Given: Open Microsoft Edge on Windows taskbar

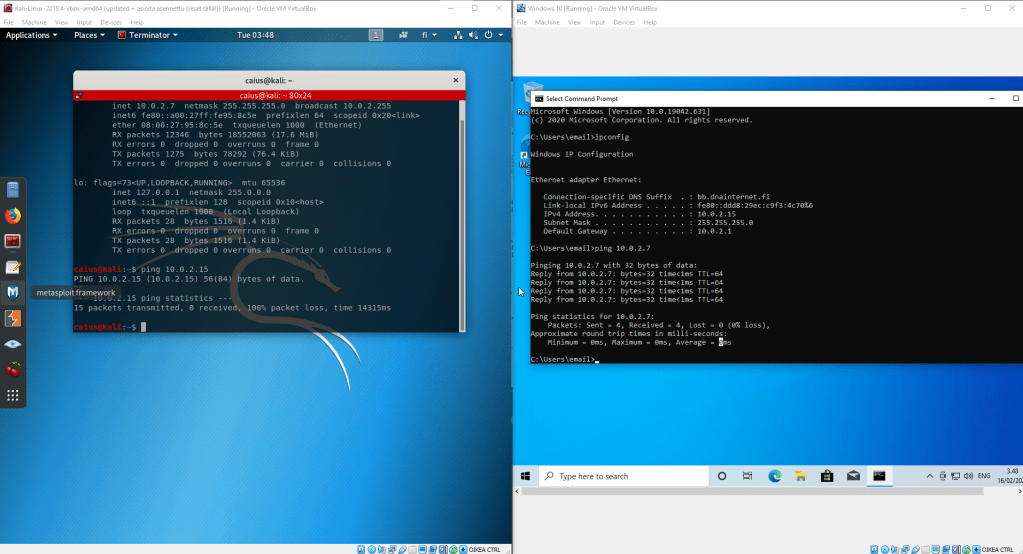Looking at the screenshot, I should click(775, 477).
